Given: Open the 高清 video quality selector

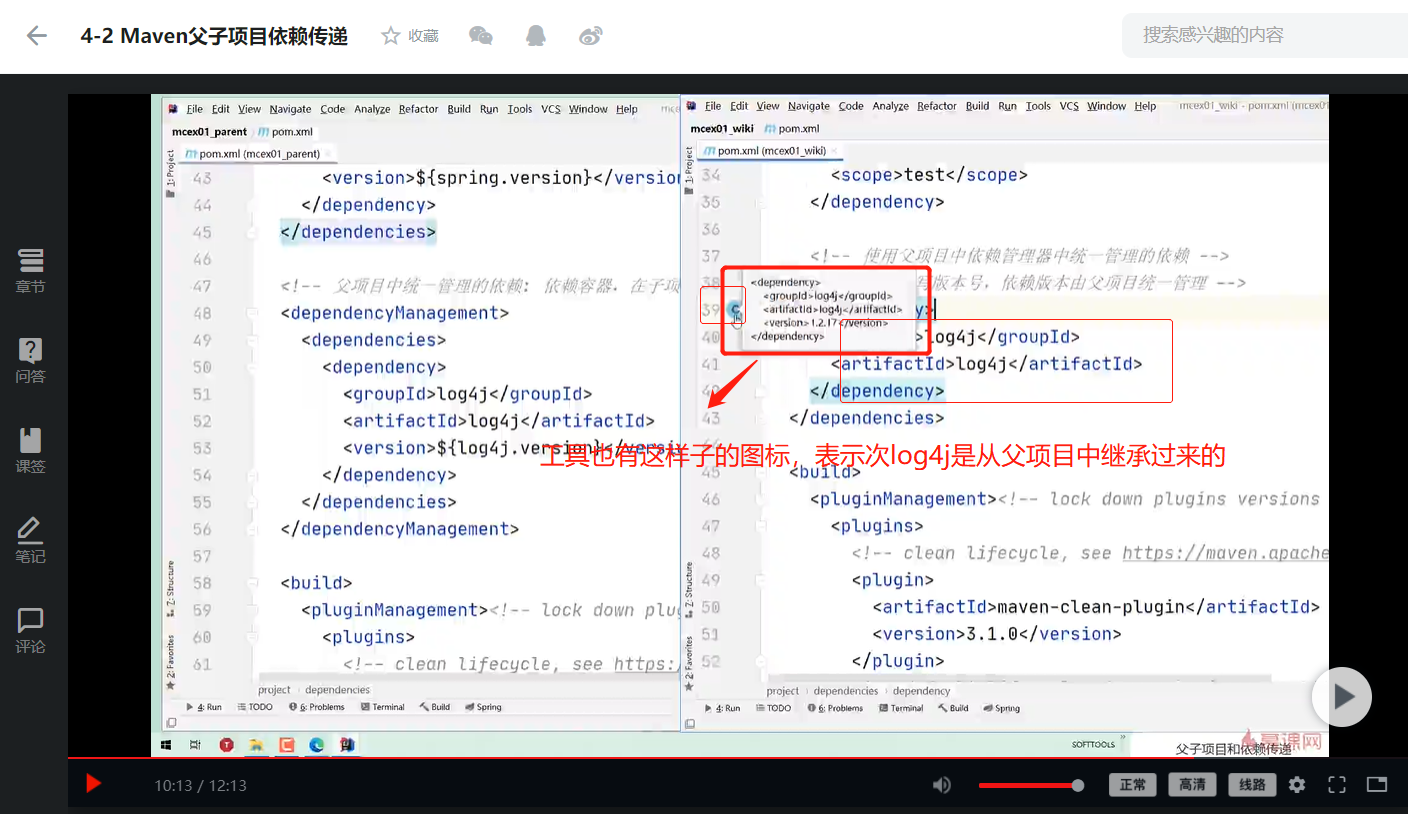Looking at the screenshot, I should coord(1193,785).
